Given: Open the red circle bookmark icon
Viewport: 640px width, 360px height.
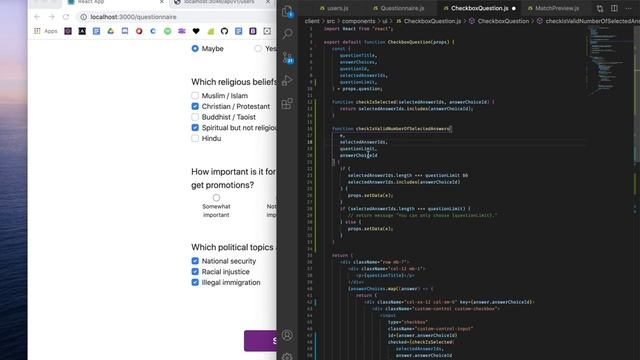Looking at the screenshot, I should (139, 31).
